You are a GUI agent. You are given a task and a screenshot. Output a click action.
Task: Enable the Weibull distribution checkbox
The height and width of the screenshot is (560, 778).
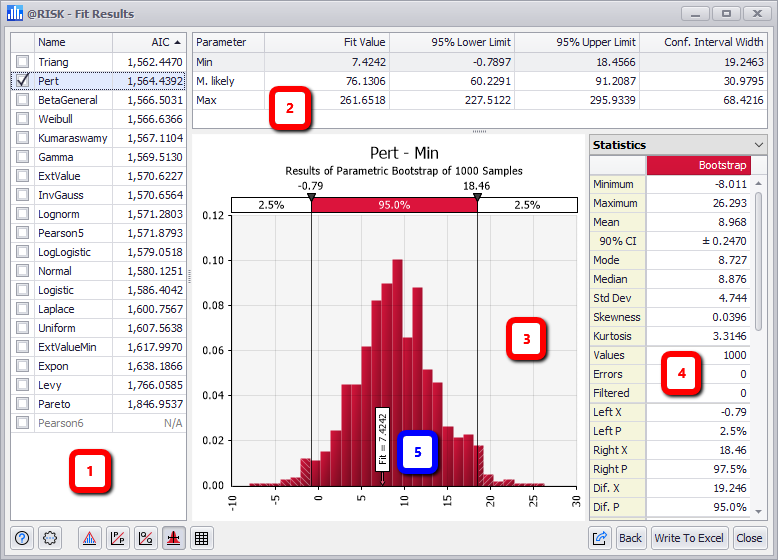coord(23,119)
